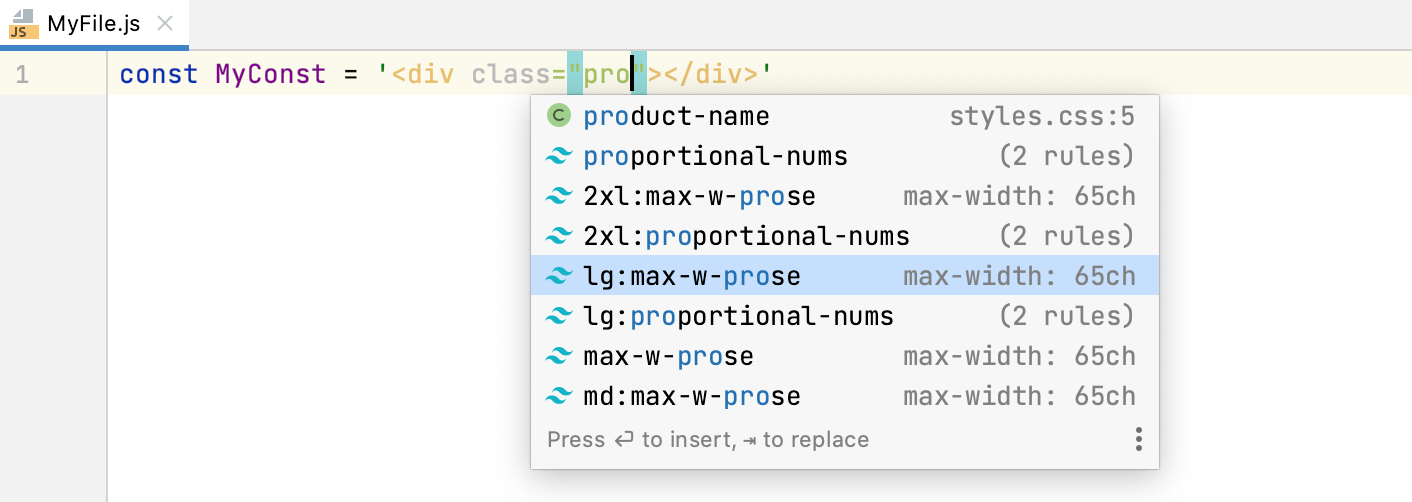Click the CSS class icon beside product-name
1412x502 pixels.
558,117
